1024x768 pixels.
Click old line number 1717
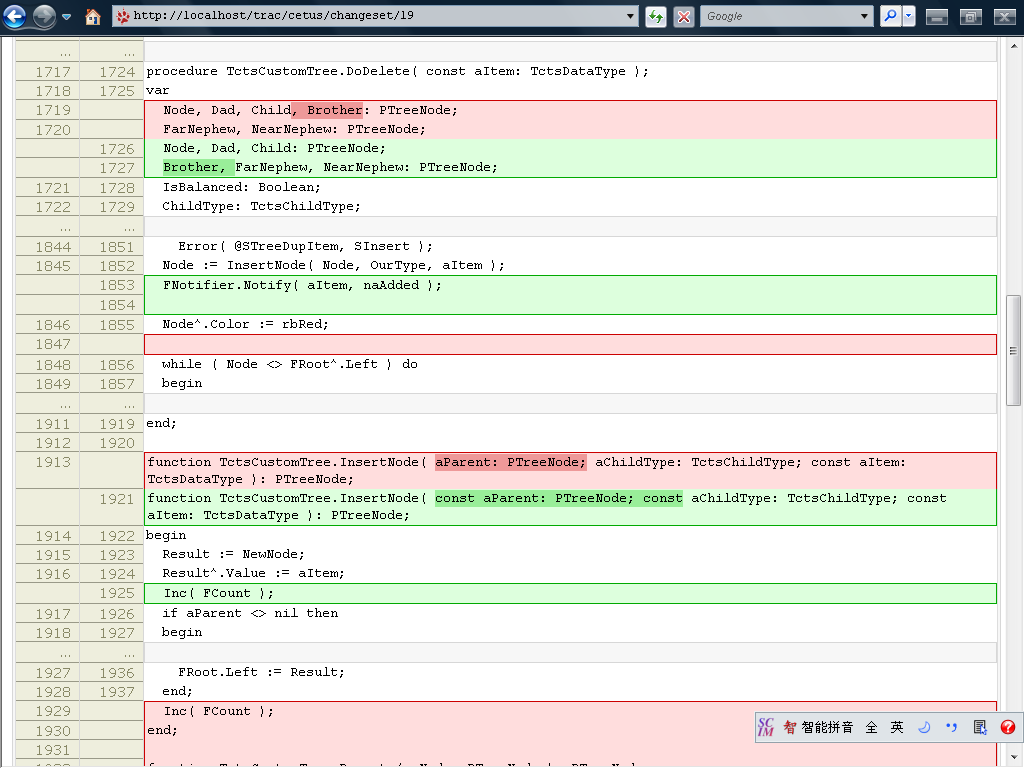[53, 72]
